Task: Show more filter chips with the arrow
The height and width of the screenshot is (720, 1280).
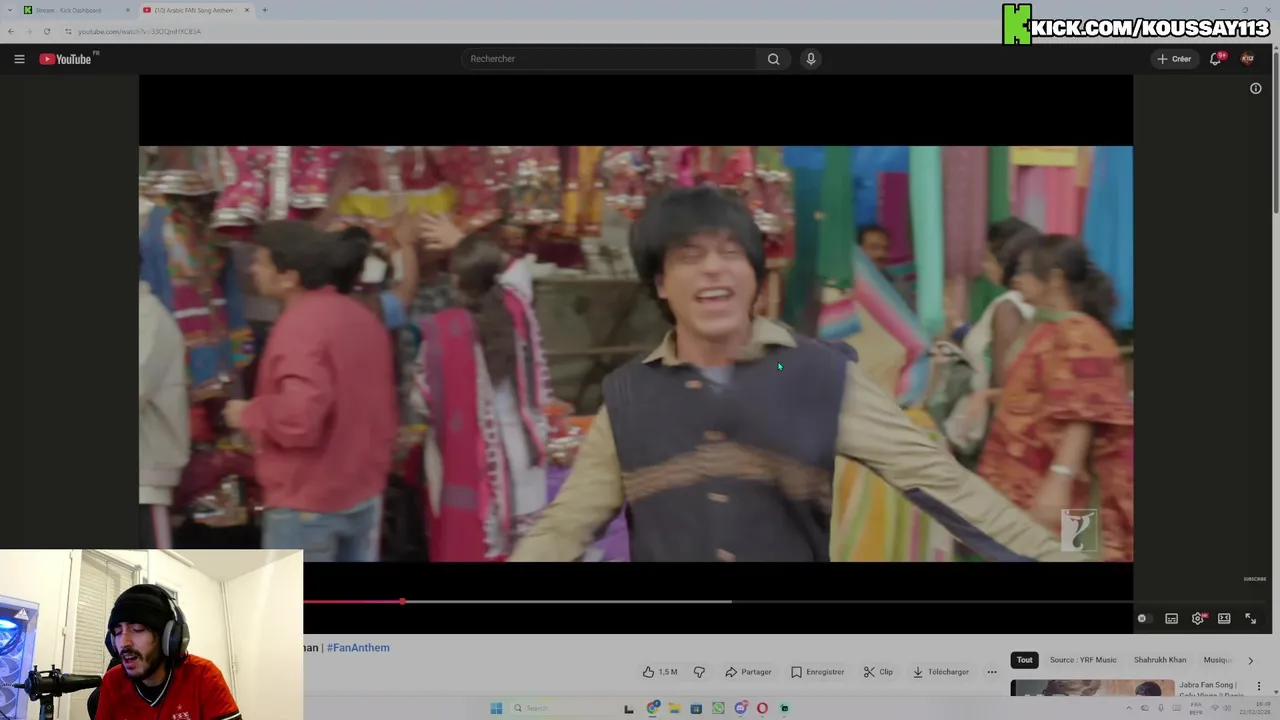Action: point(1250,660)
